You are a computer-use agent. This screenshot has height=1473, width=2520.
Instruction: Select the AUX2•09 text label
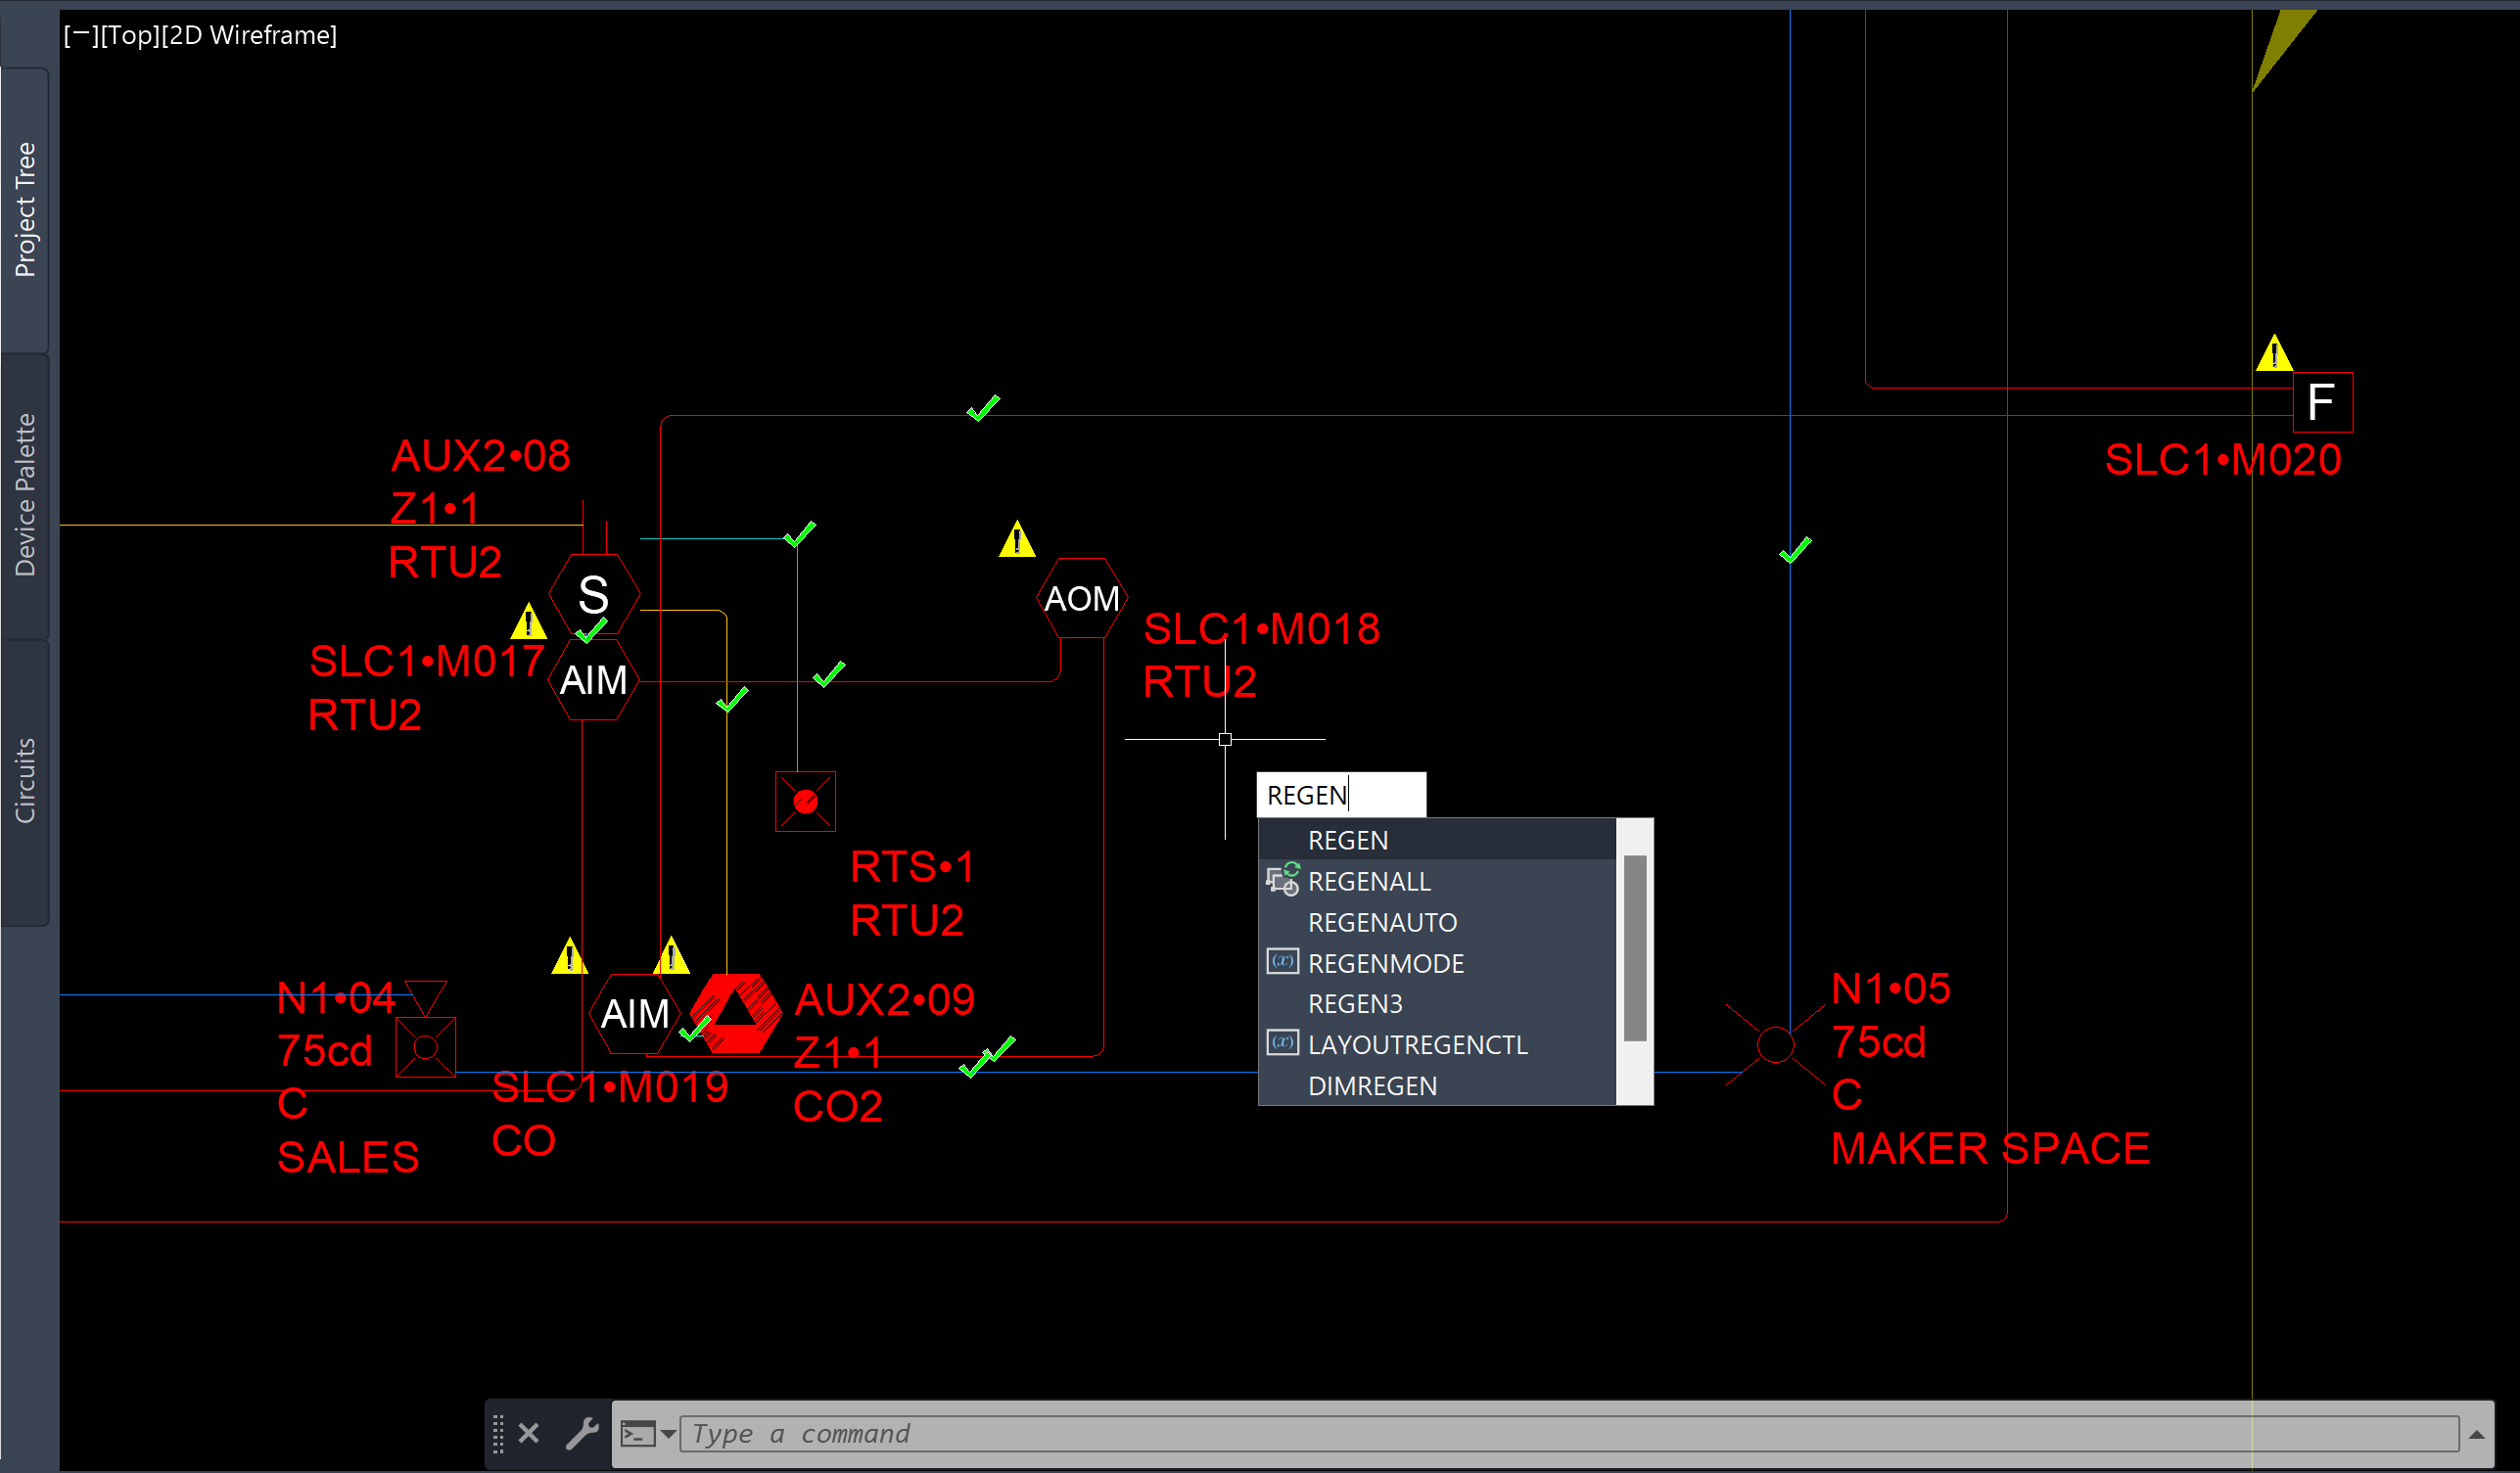[884, 1000]
